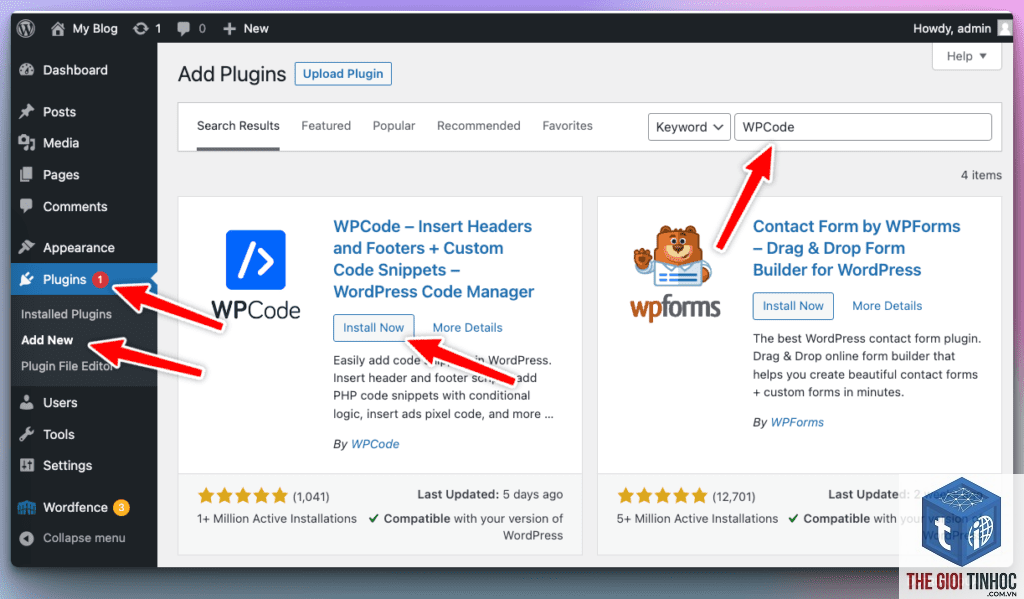
Task: Click the Plugins update count badge
Action: [x=100, y=280]
